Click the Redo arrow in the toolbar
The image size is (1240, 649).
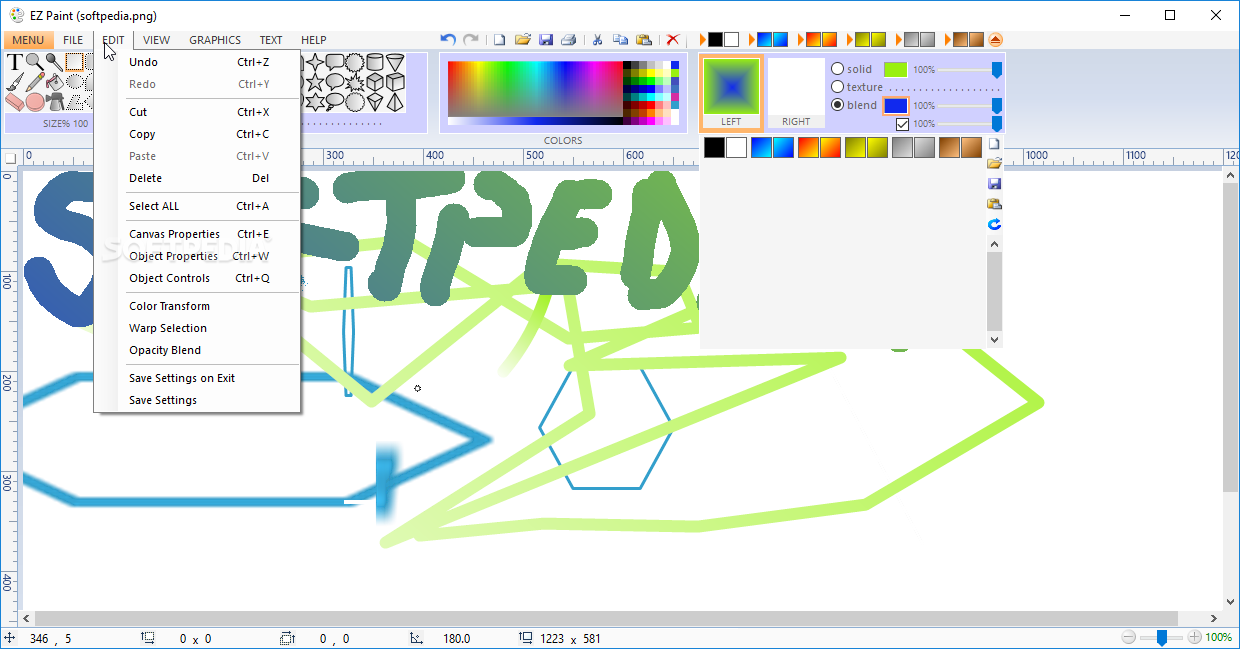470,40
